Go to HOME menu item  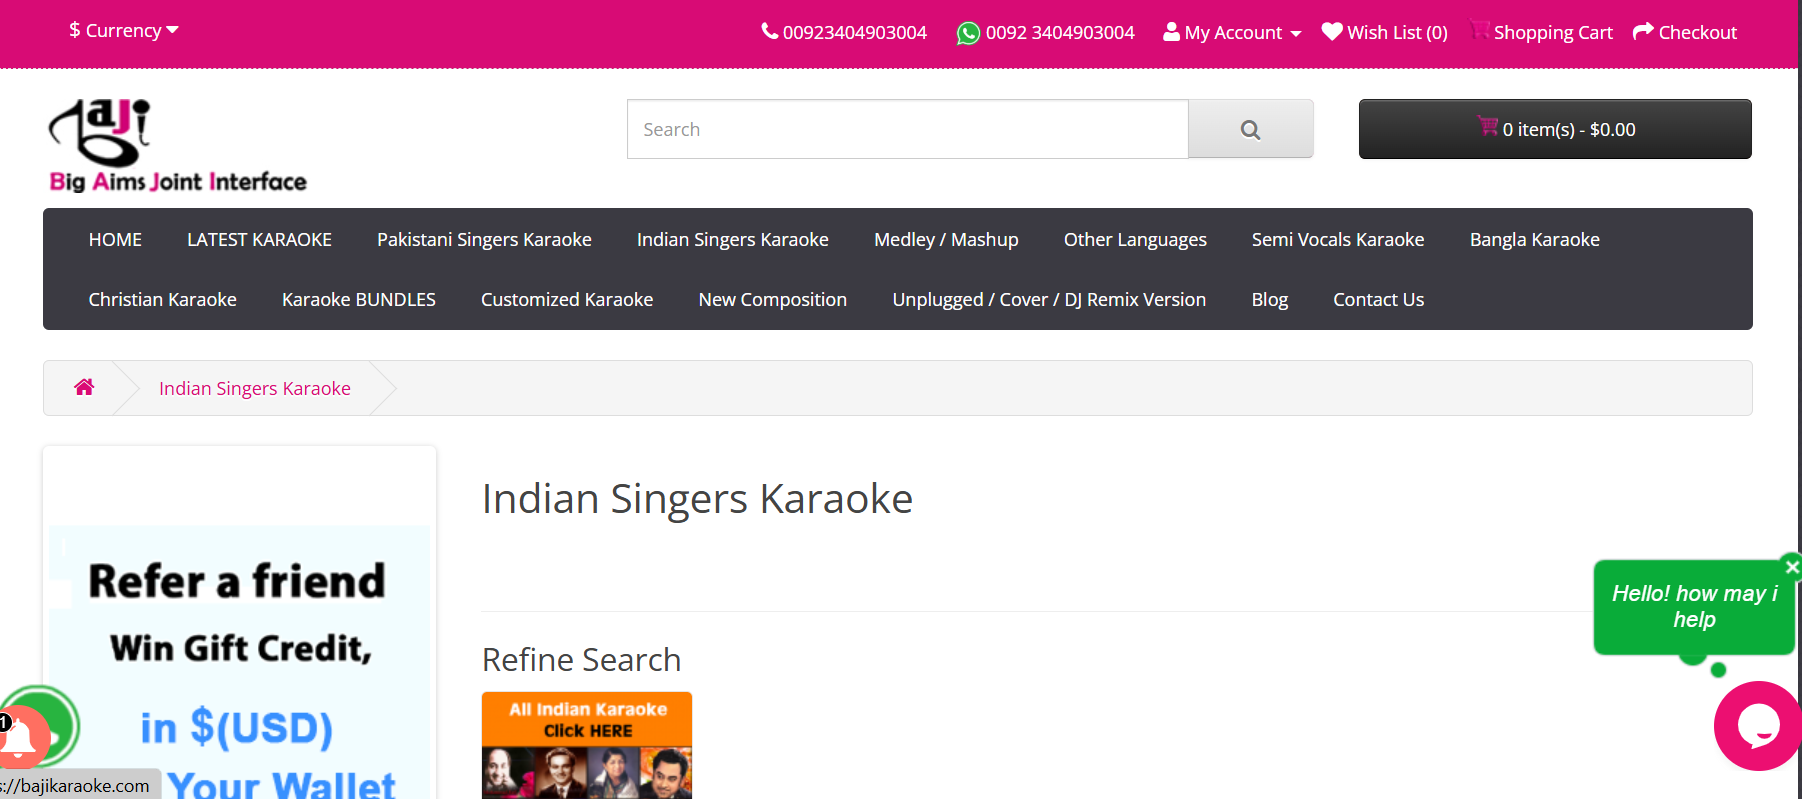[115, 240]
